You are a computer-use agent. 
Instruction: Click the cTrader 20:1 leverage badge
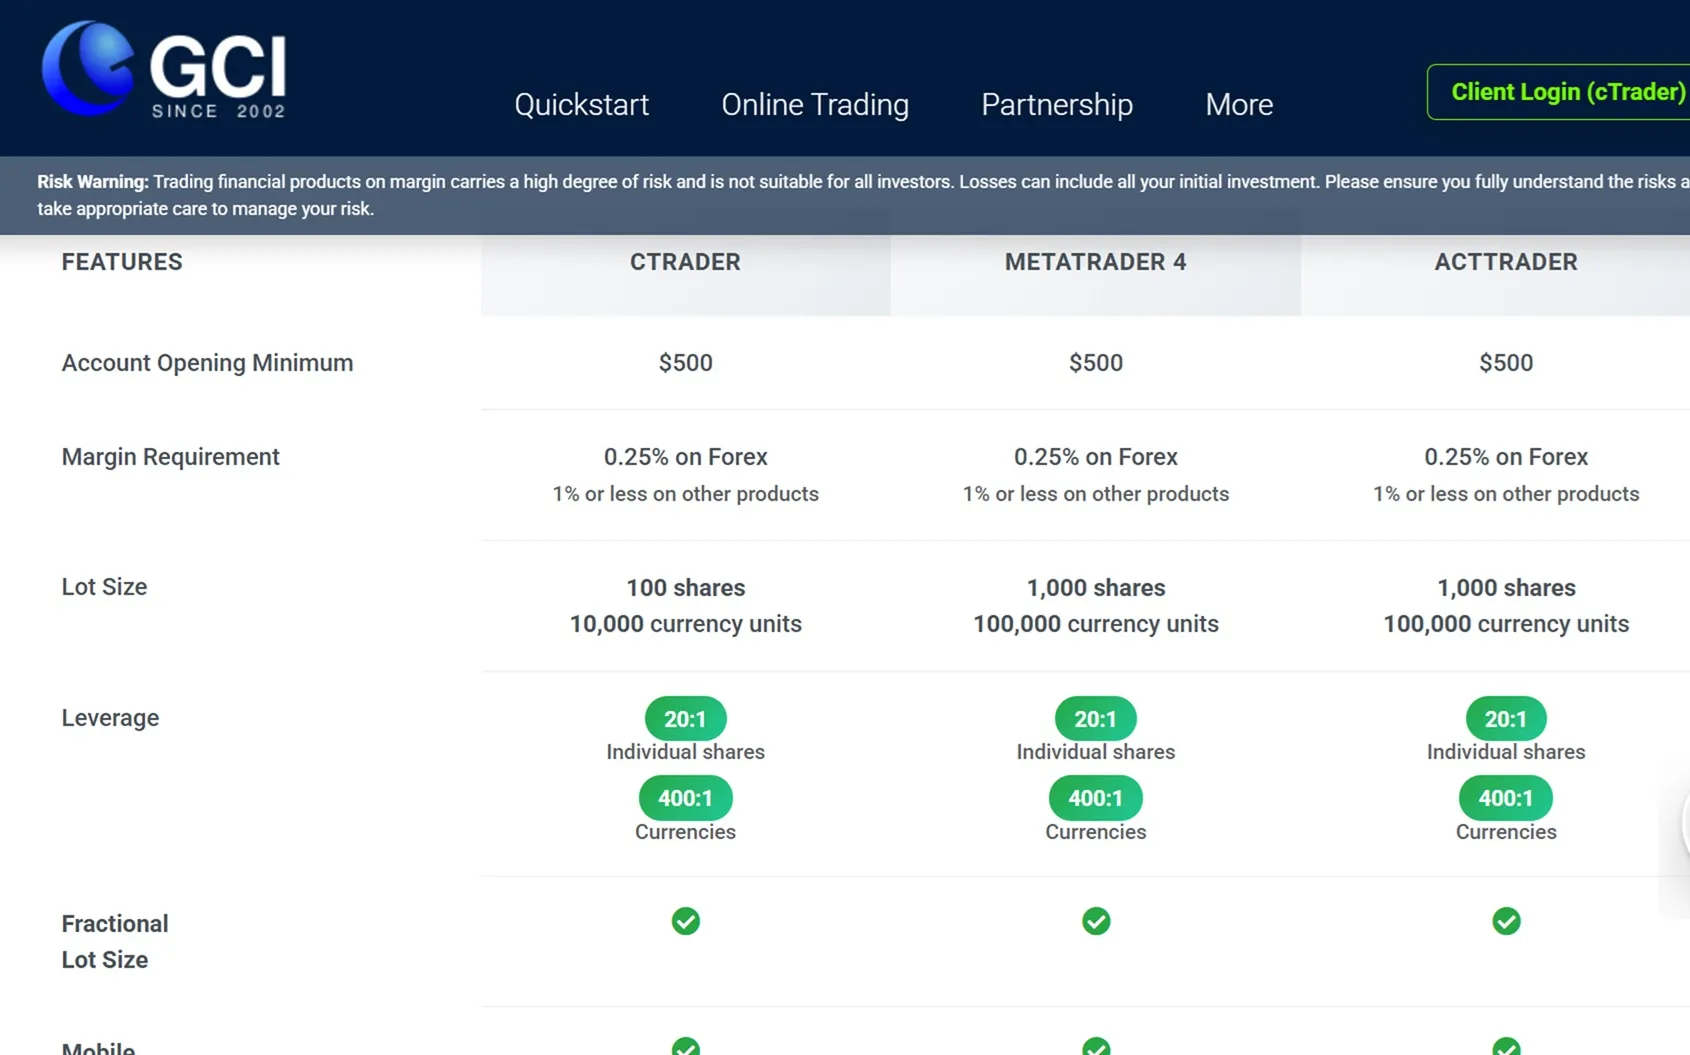(685, 718)
